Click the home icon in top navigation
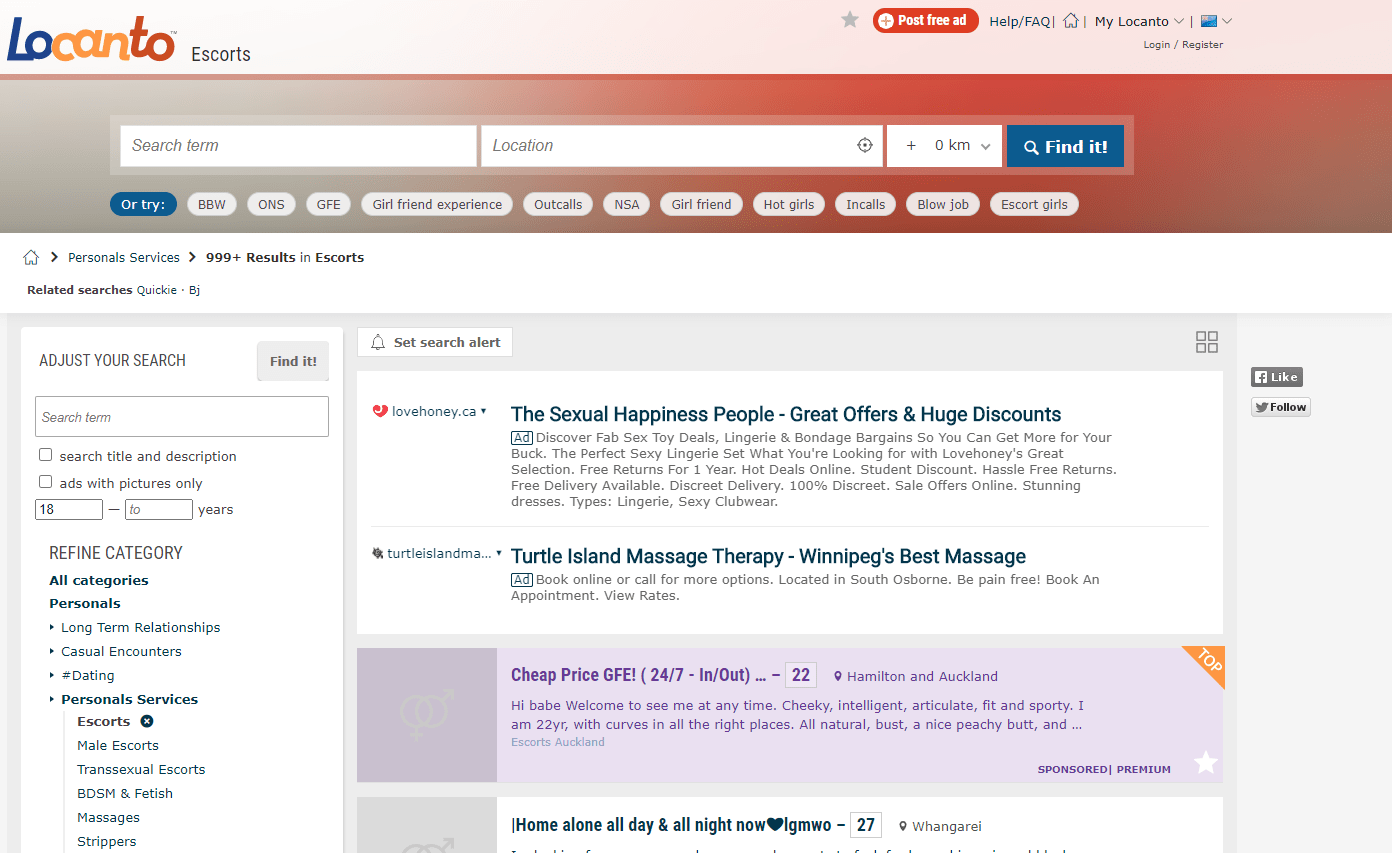1392x853 pixels. pyautogui.click(x=1071, y=21)
